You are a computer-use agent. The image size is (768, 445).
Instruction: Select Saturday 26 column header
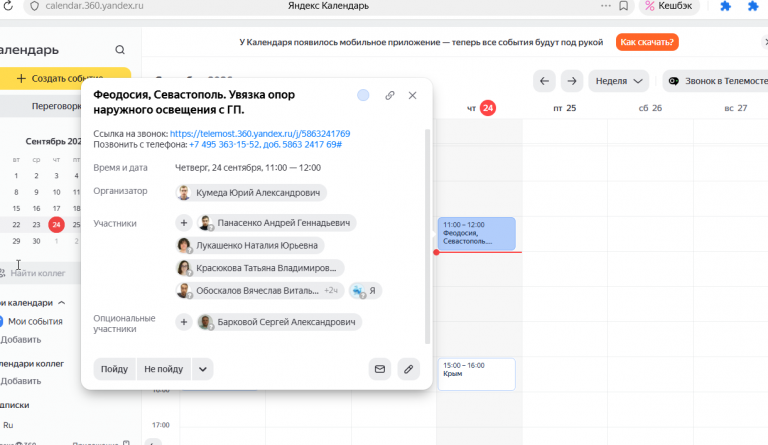coord(650,108)
